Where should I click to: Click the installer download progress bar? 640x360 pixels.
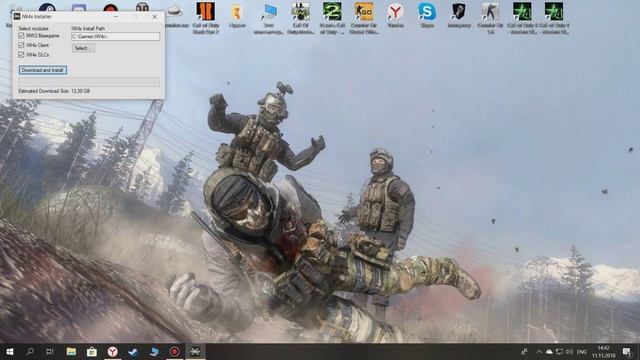pos(89,82)
